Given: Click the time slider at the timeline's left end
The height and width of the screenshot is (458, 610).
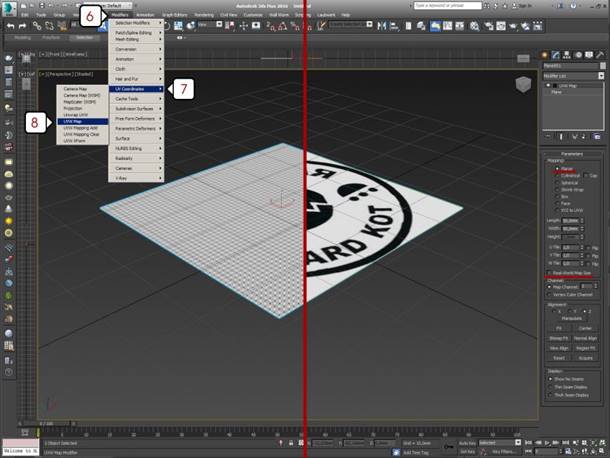Looking at the screenshot, I should pos(38,433).
